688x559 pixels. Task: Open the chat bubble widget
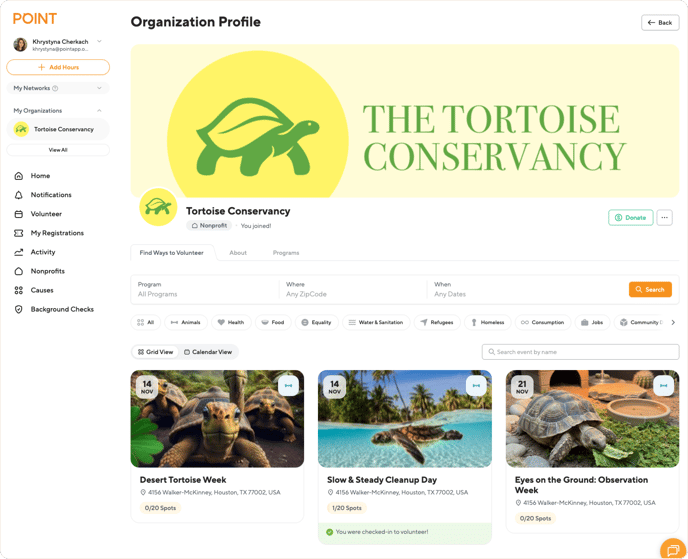pos(673,548)
